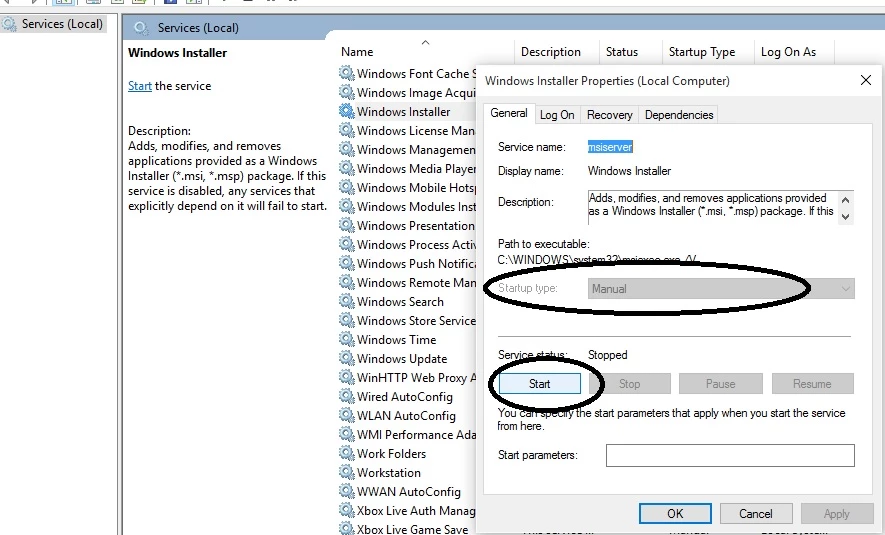
Task: Click the Wired AutoConfig gear icon
Action: (x=347, y=396)
